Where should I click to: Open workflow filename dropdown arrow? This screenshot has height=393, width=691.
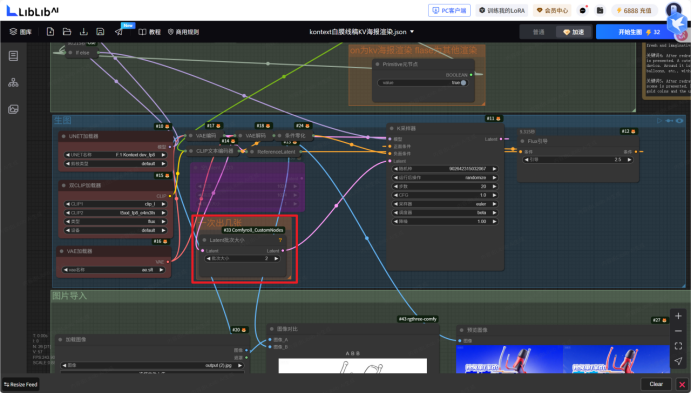tap(412, 32)
